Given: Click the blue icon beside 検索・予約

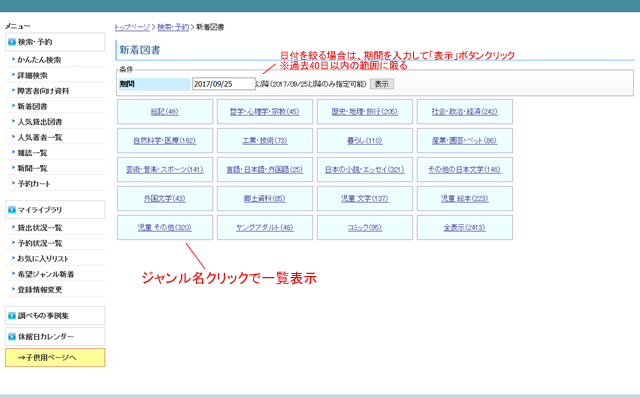Looking at the screenshot, I should (x=12, y=42).
